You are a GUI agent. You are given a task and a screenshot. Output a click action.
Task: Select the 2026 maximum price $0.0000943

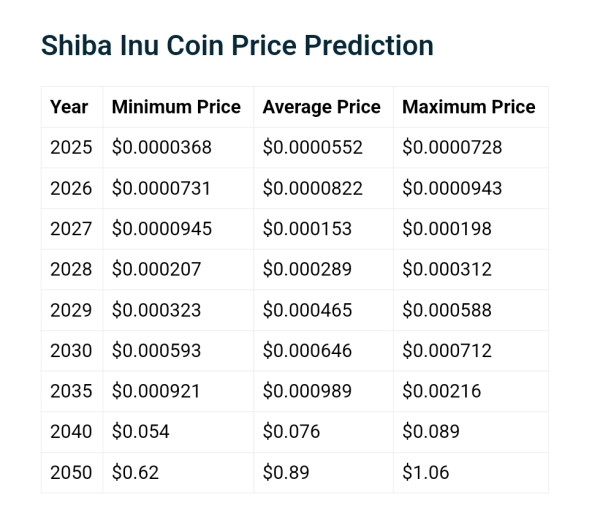pos(452,188)
